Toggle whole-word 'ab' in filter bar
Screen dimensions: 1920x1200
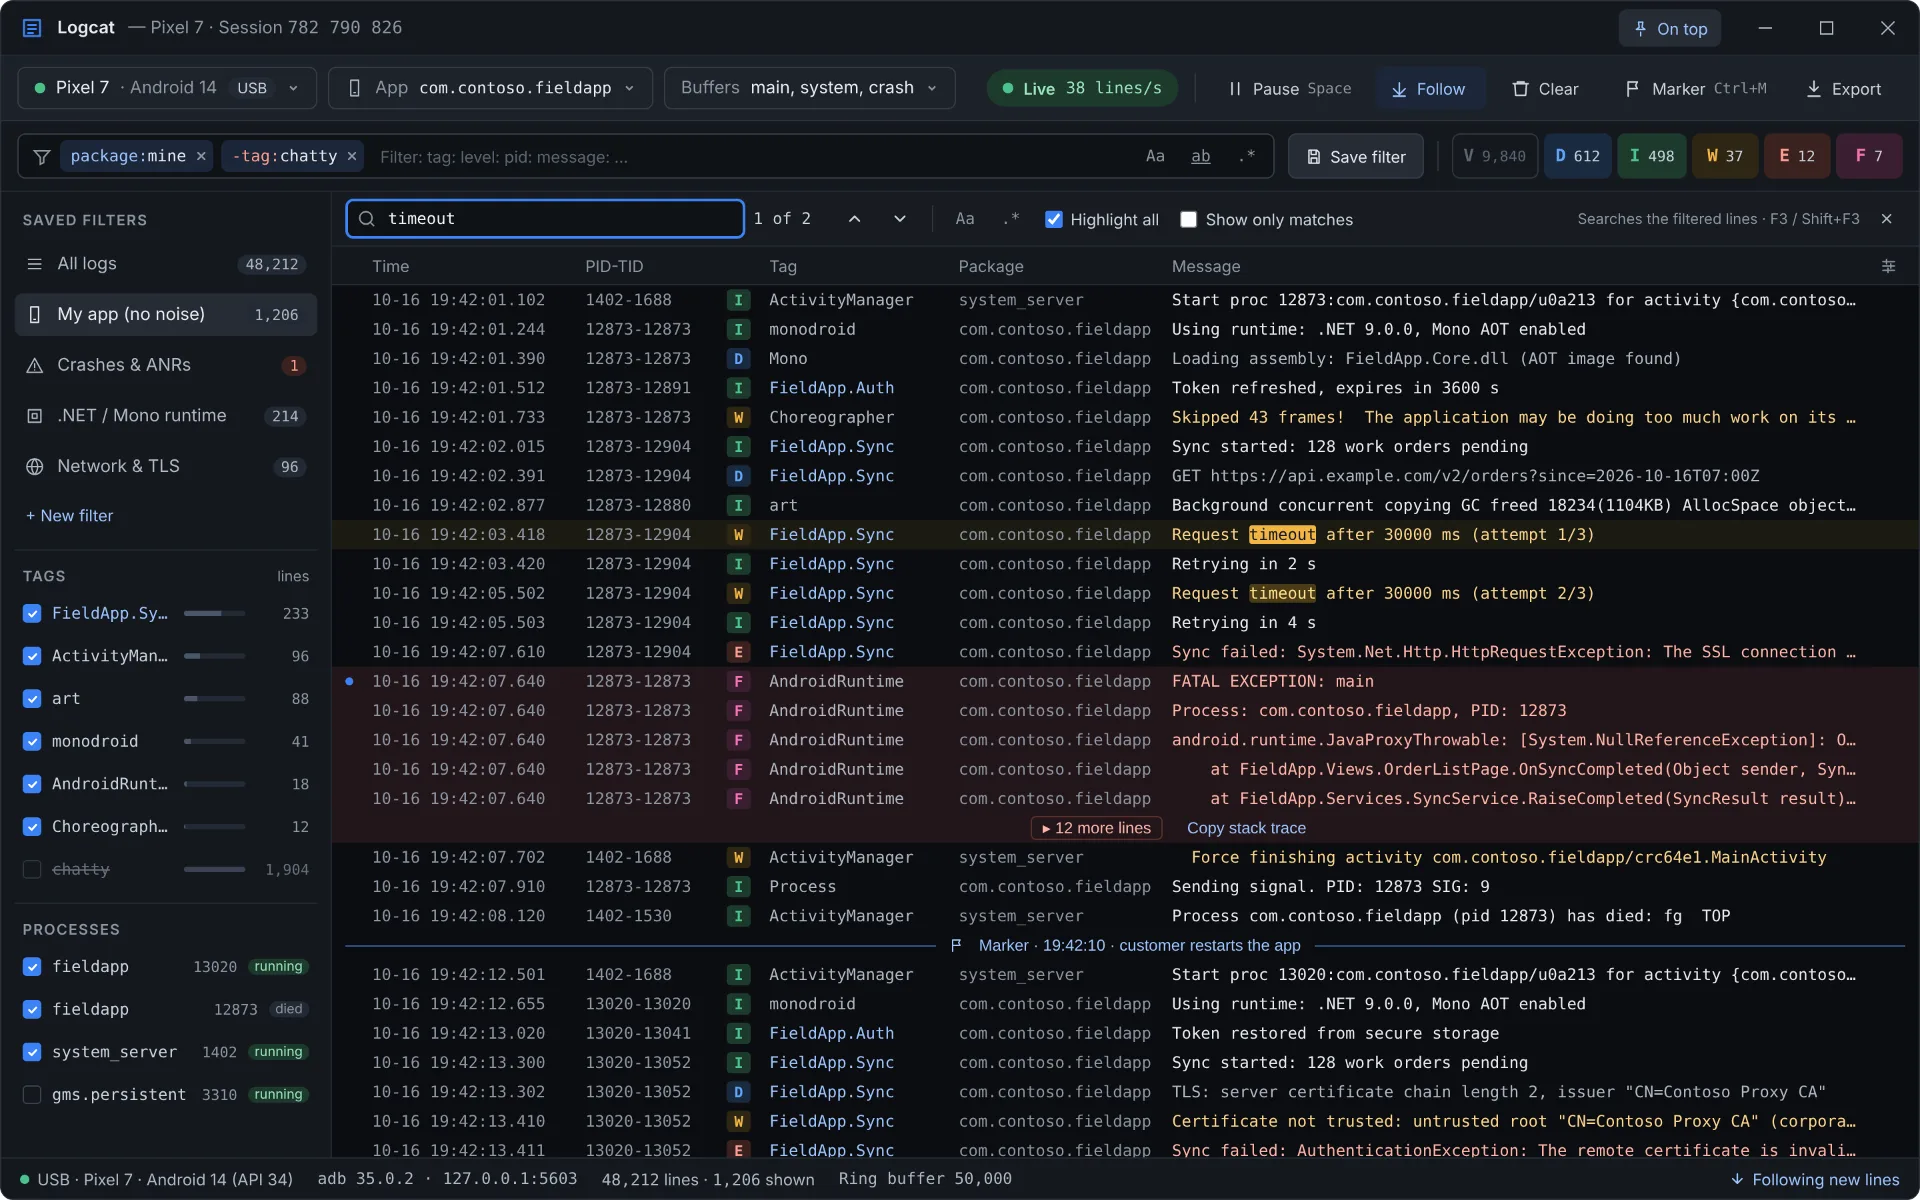point(1201,156)
